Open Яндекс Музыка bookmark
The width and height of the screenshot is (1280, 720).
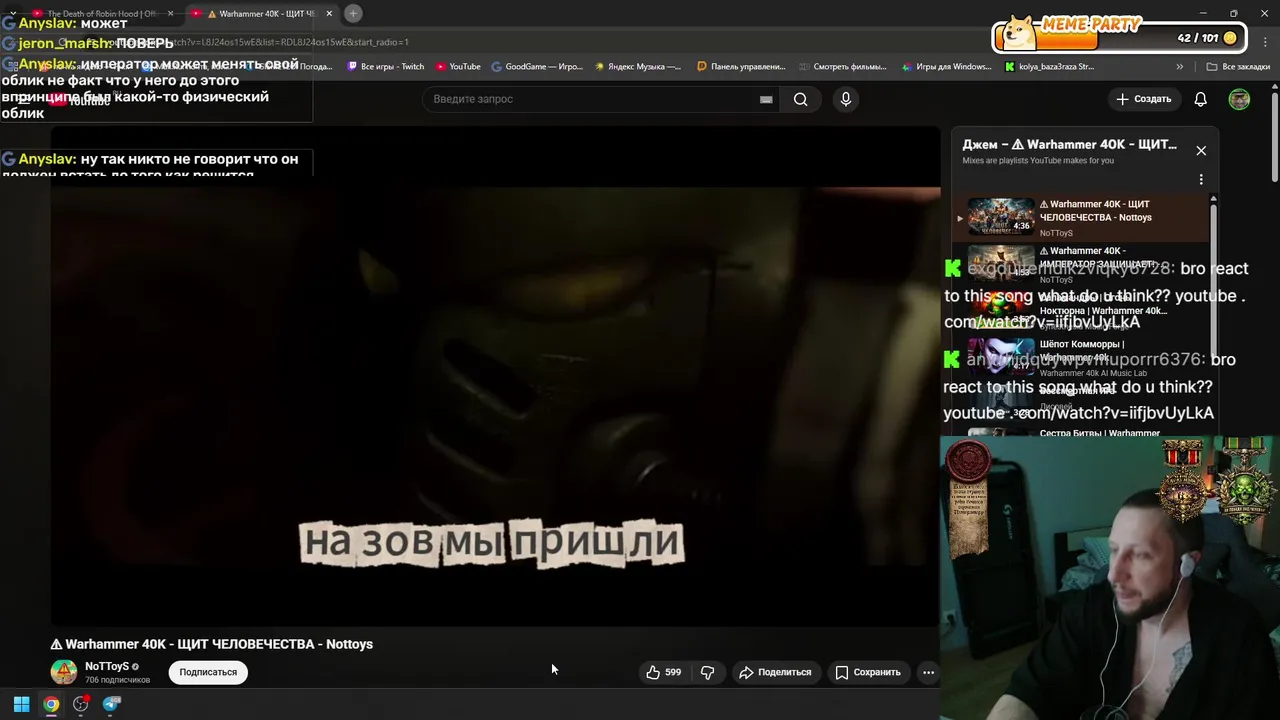(x=638, y=67)
